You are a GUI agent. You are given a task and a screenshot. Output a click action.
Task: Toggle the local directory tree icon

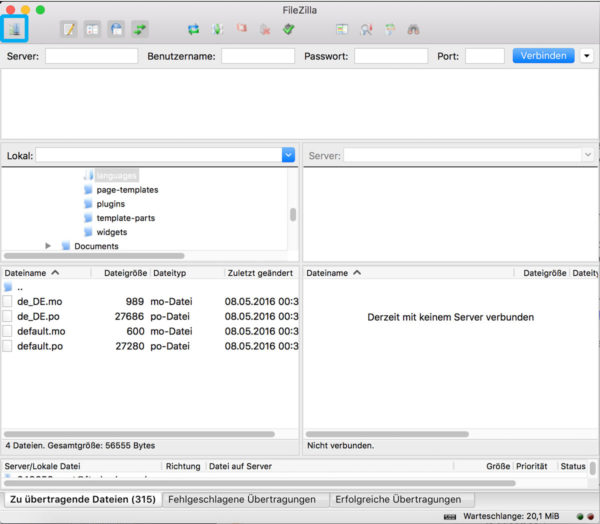tap(92, 29)
